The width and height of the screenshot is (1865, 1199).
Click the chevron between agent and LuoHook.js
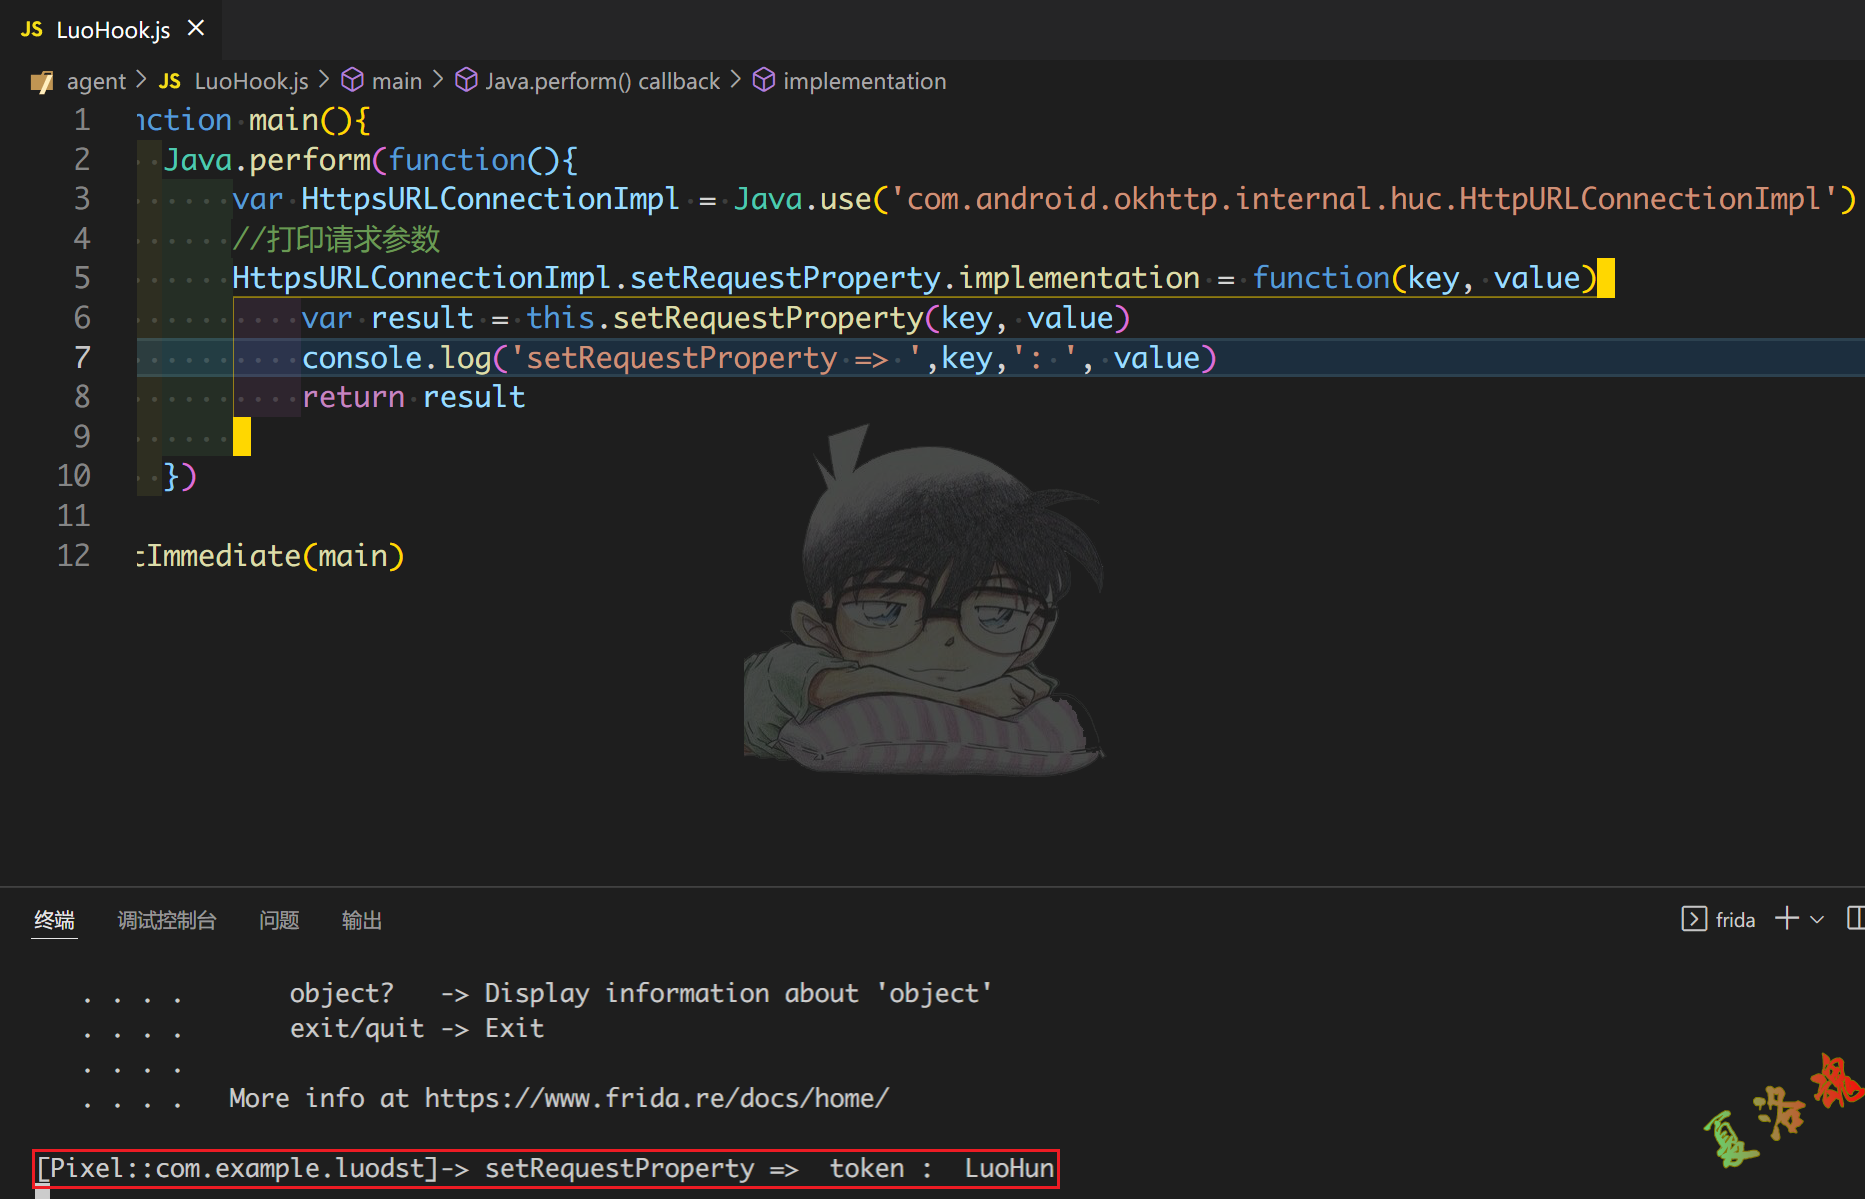tap(140, 80)
